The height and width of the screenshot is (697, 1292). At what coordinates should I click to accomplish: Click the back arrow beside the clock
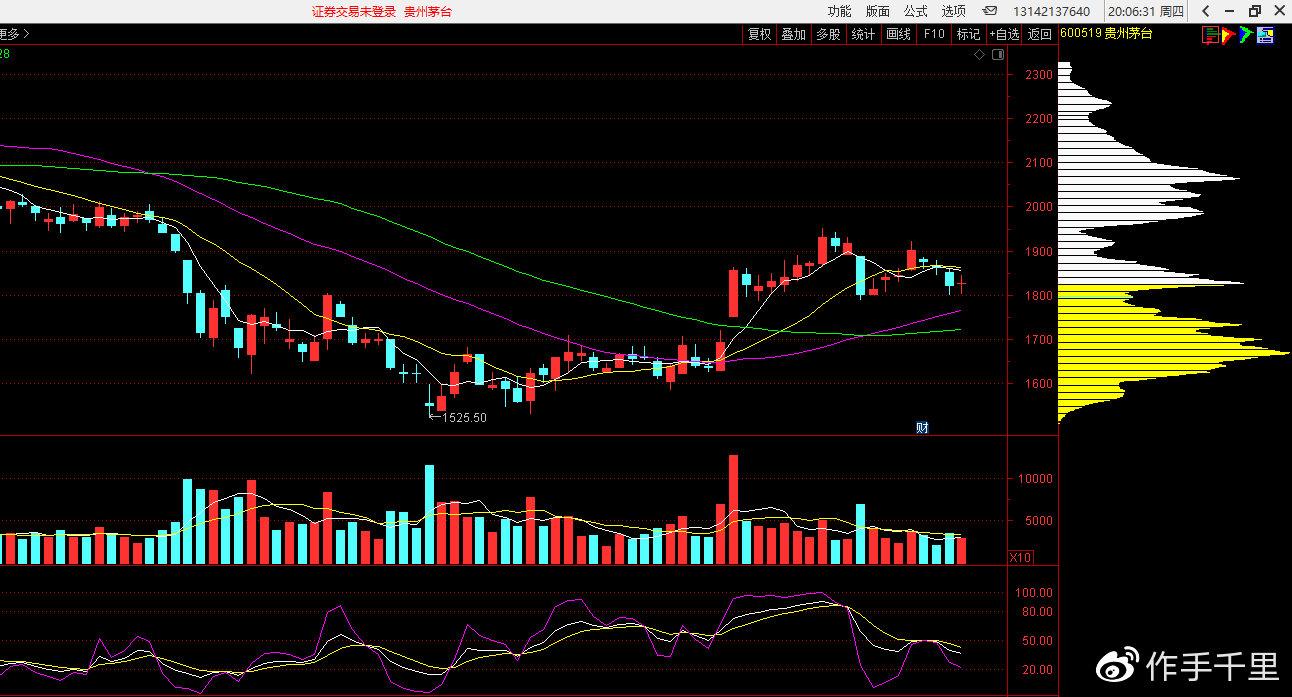[1206, 11]
